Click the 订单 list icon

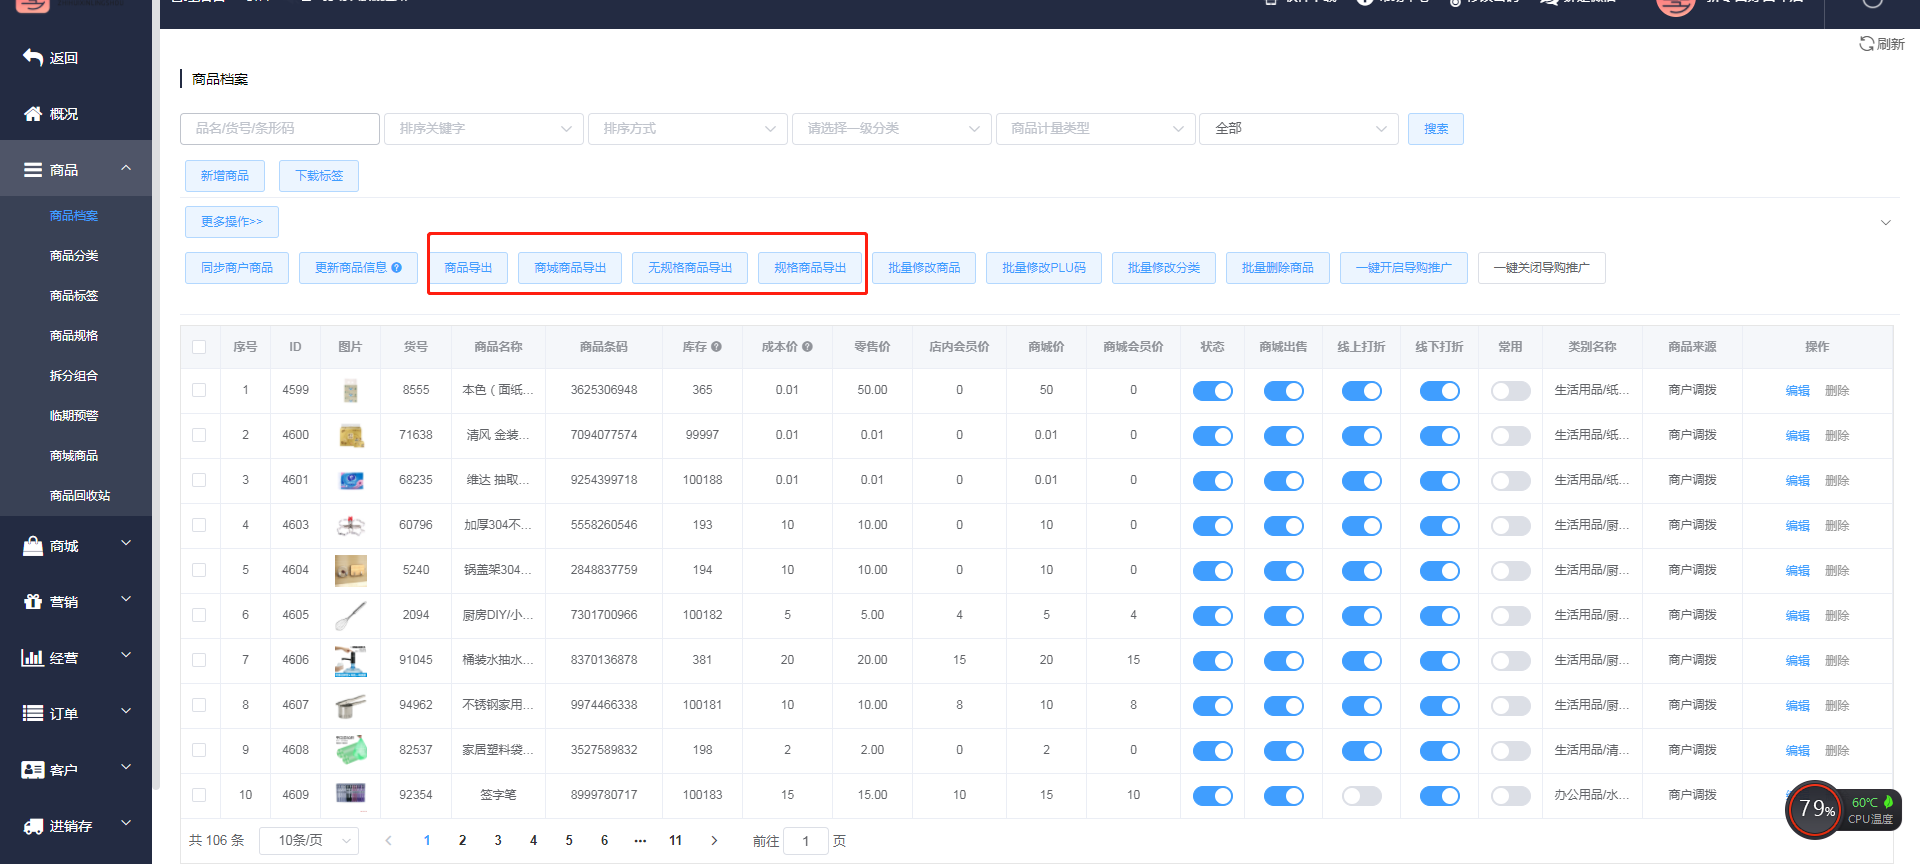coord(33,714)
